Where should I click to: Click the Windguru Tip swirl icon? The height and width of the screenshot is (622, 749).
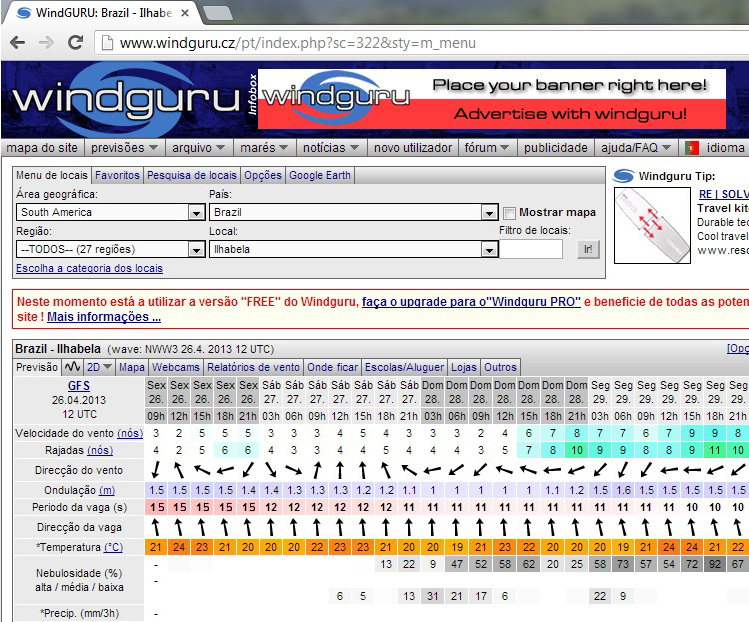click(x=623, y=176)
